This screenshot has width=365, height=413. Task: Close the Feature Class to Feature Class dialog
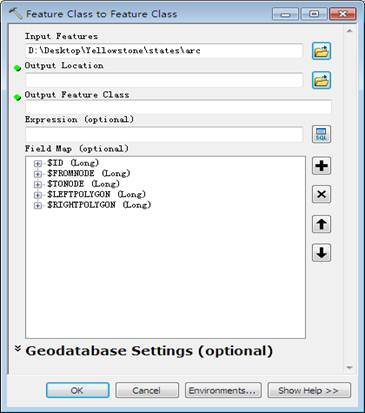tap(342, 14)
